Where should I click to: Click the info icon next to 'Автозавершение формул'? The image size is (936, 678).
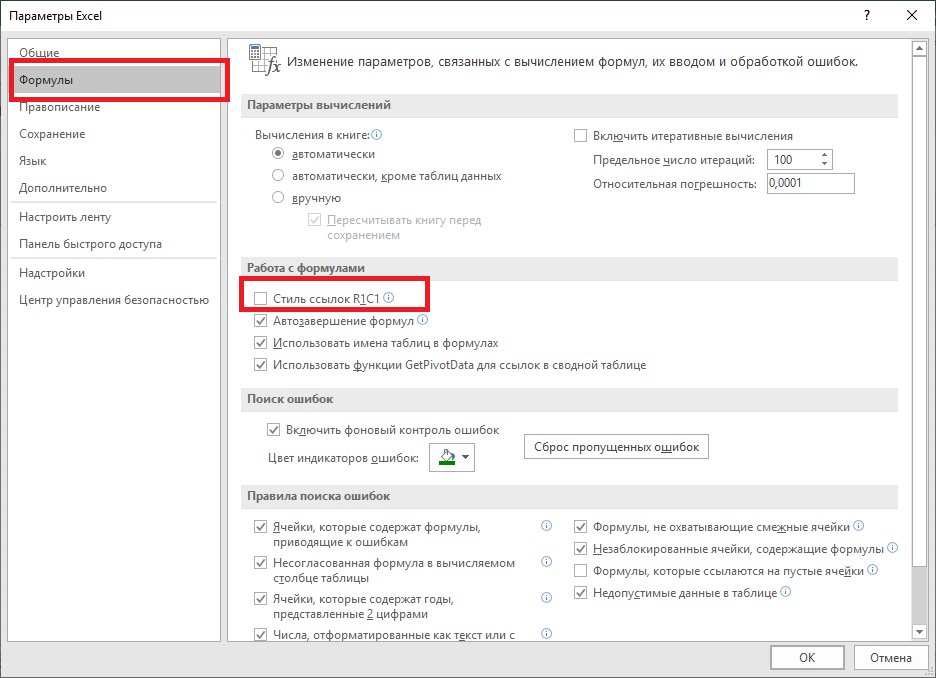(x=422, y=320)
